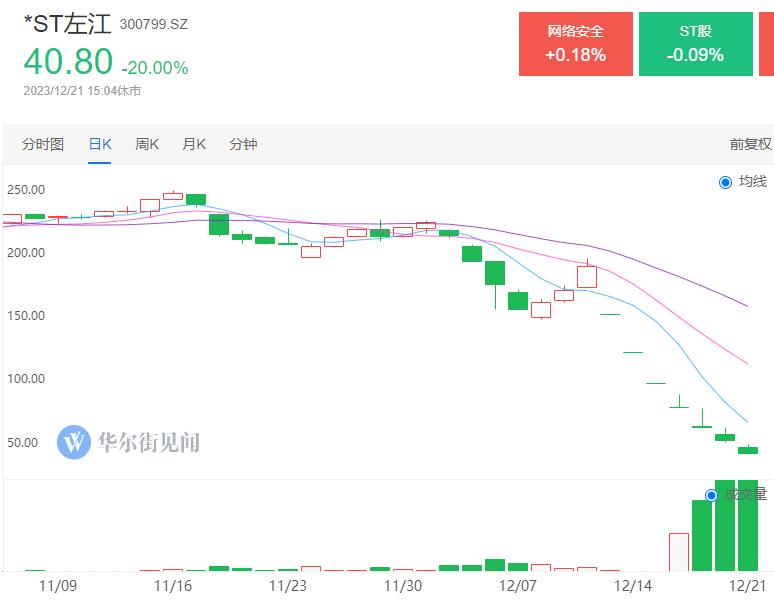The width and height of the screenshot is (774, 600).
Task: Click the 40.80 current price figure
Action: (68, 62)
